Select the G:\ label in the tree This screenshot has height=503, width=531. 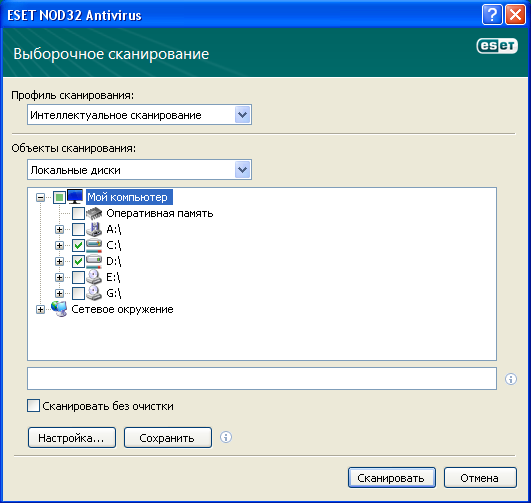(x=114, y=293)
